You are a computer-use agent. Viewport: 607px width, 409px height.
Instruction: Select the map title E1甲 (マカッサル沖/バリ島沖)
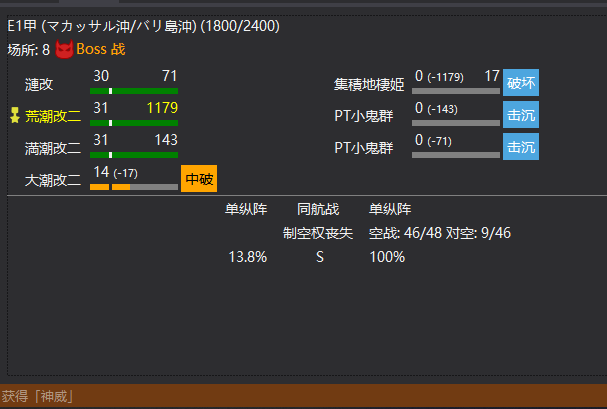pos(102,26)
